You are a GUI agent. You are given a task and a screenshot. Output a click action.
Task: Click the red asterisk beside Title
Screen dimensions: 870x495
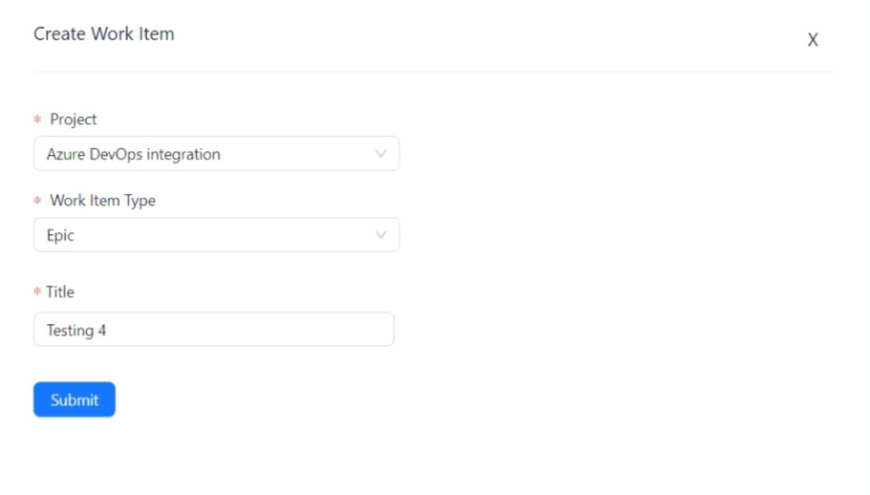[x=38, y=293]
